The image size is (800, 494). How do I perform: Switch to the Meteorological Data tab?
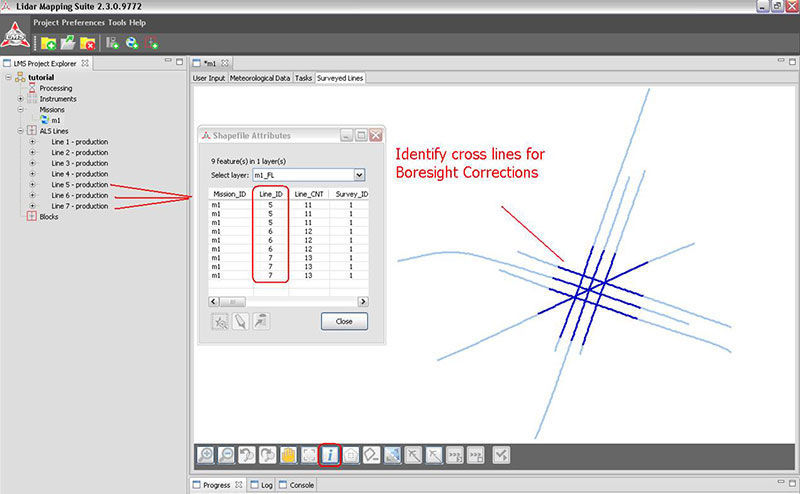click(259, 77)
